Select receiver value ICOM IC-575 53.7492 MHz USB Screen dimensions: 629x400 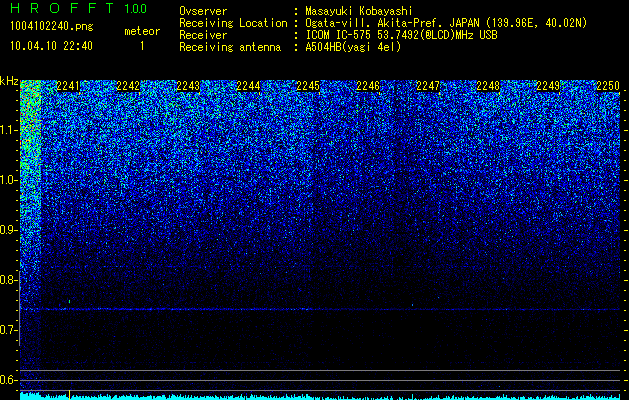(x=401, y=35)
